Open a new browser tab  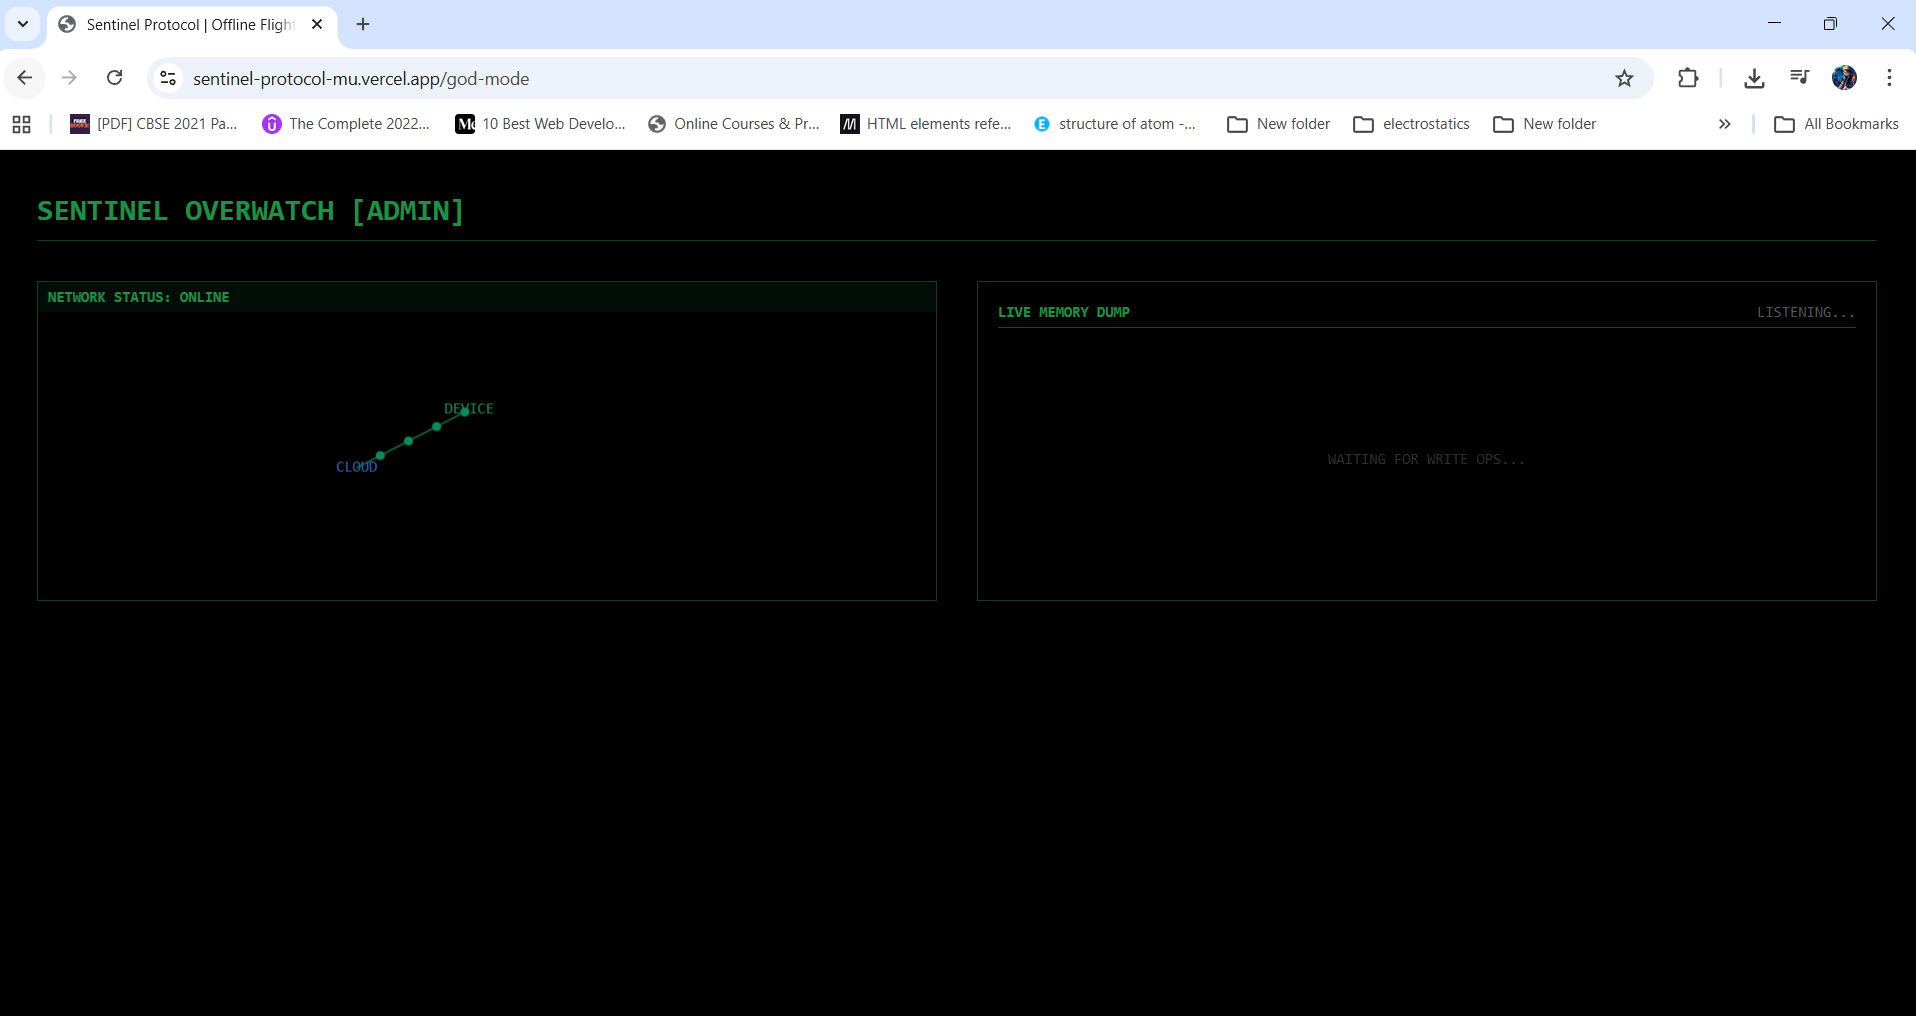[x=363, y=24]
